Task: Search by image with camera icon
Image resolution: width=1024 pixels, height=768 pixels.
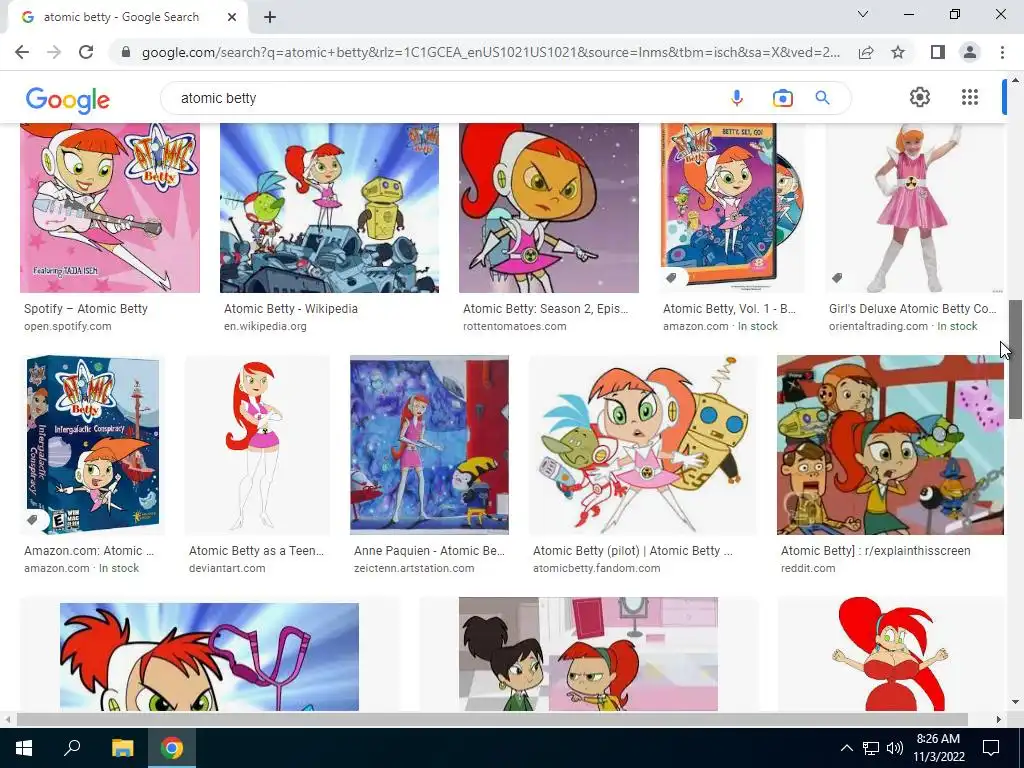Action: (x=782, y=98)
